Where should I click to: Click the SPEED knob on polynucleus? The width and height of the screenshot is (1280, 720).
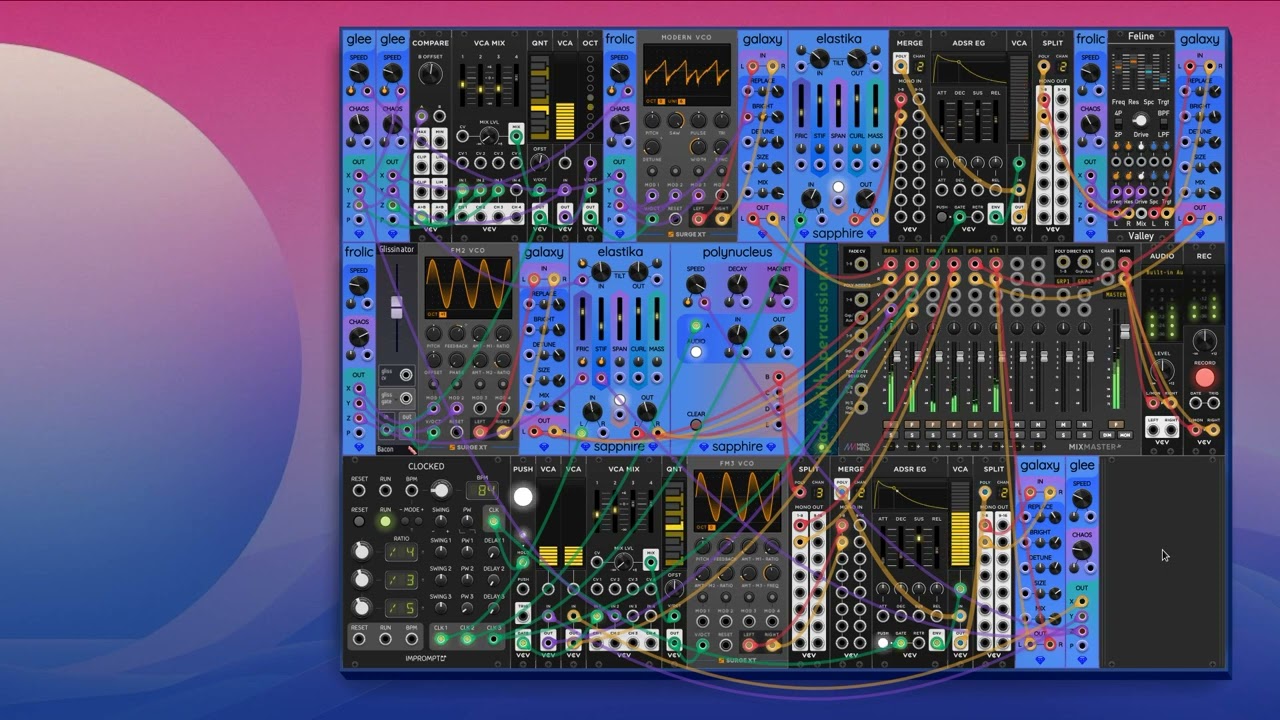click(696, 284)
